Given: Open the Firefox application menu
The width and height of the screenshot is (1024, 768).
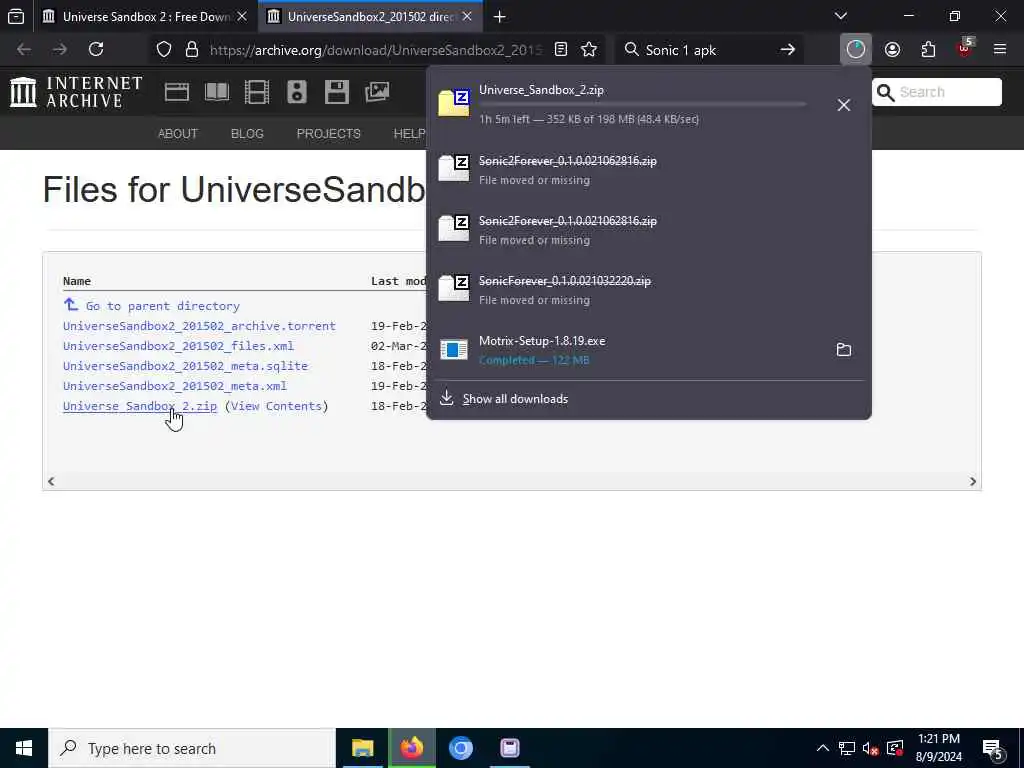Looking at the screenshot, I should point(1000,50).
